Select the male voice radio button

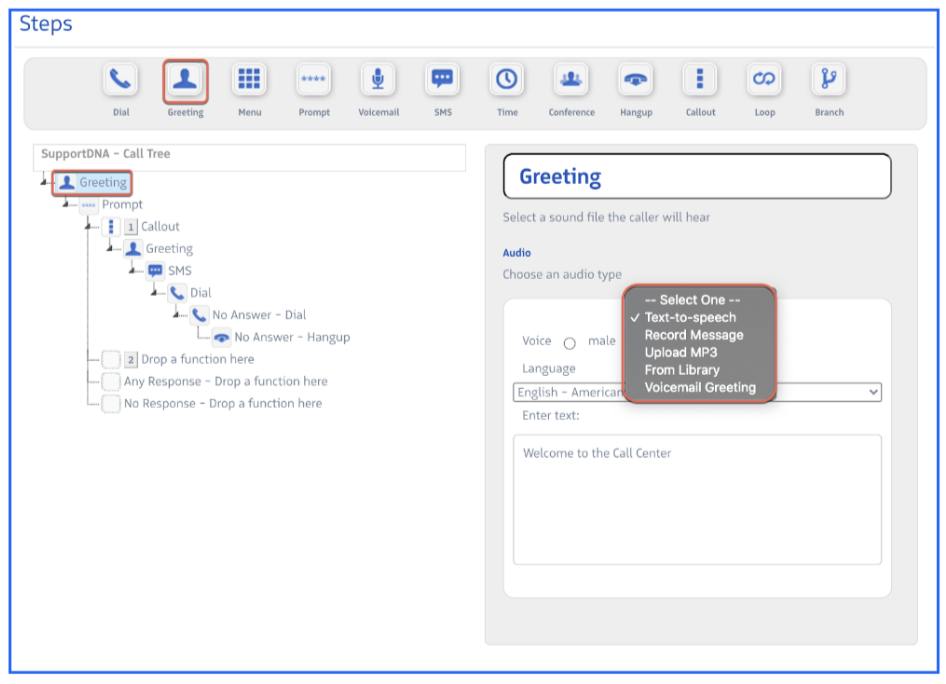(x=569, y=343)
